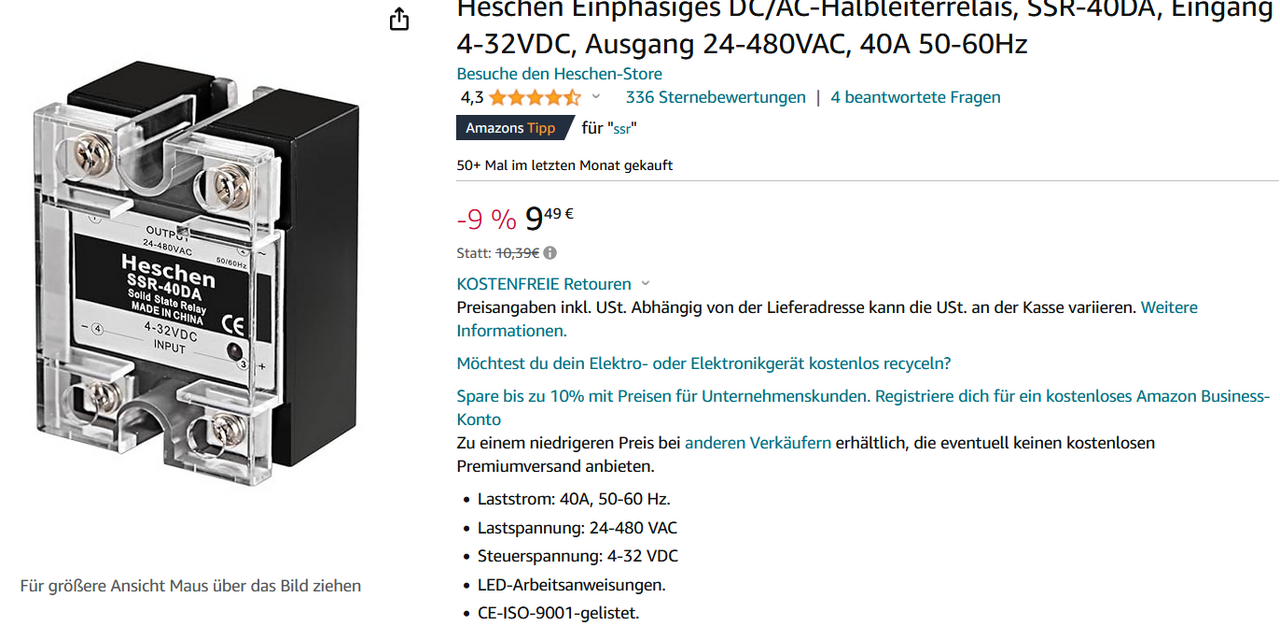View 4 beantwortete Fragen
The image size is (1280, 626).
pos(915,97)
